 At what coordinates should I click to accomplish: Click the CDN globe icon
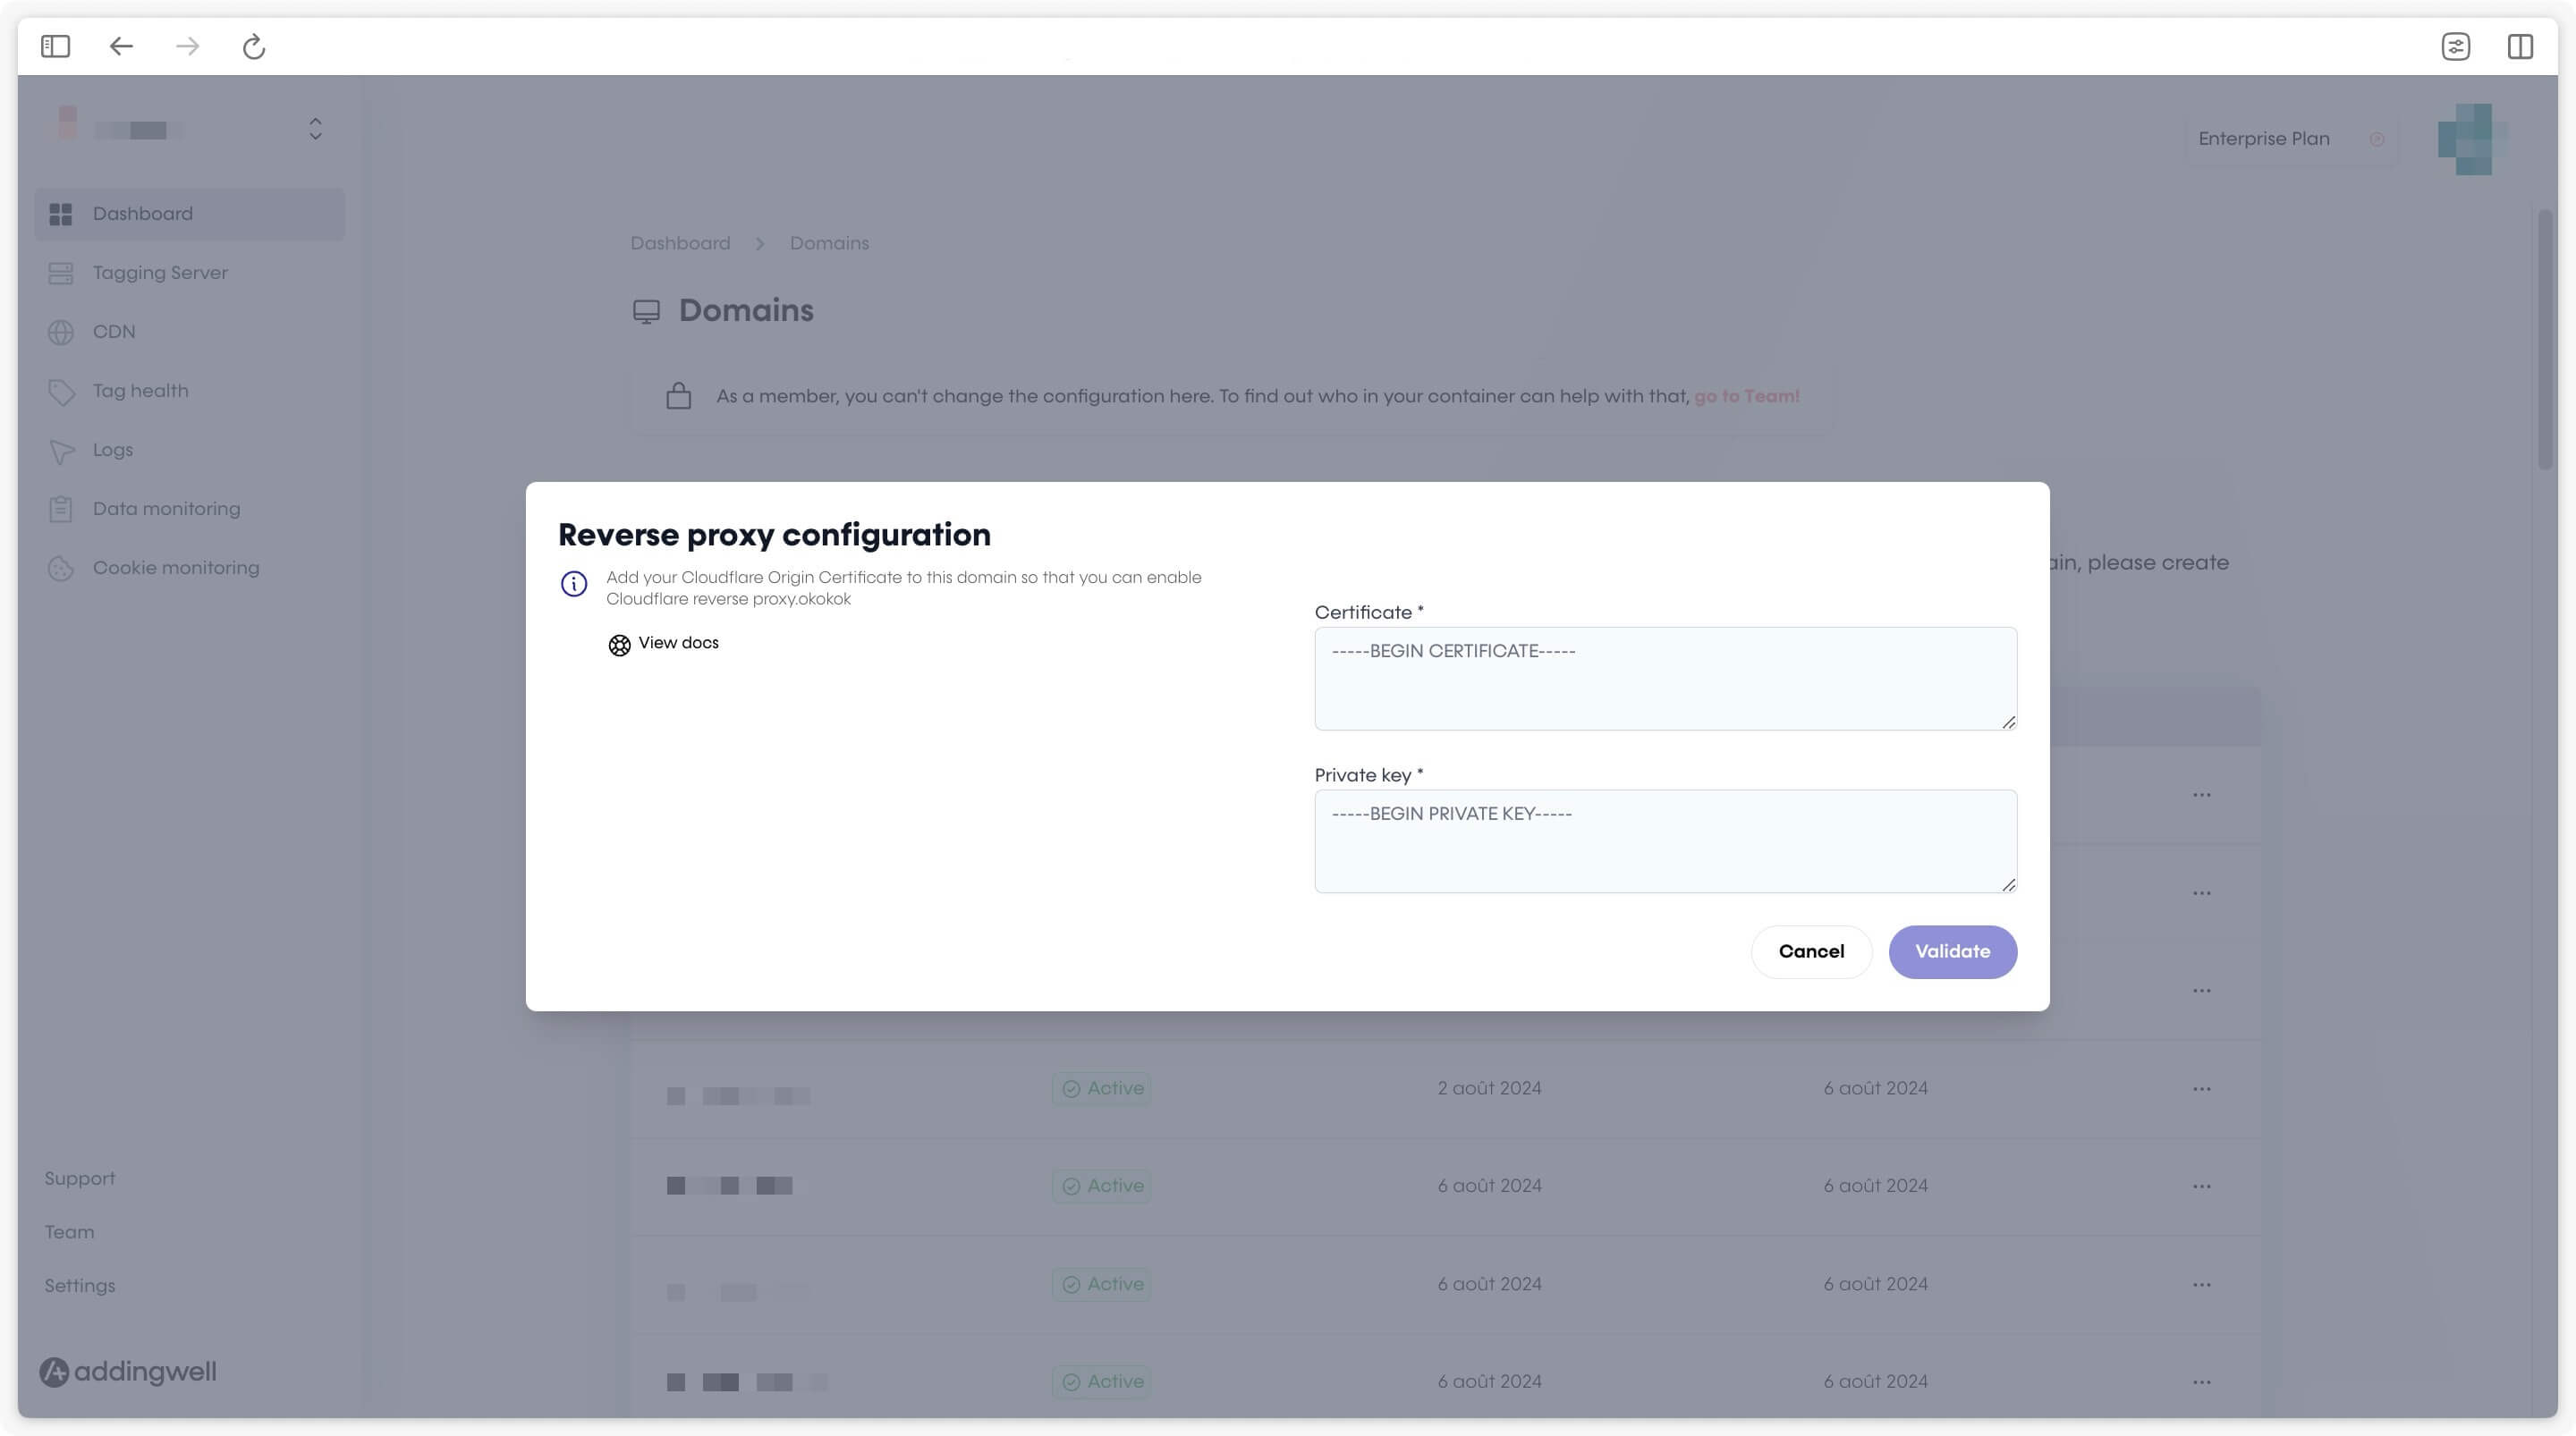tap(61, 332)
